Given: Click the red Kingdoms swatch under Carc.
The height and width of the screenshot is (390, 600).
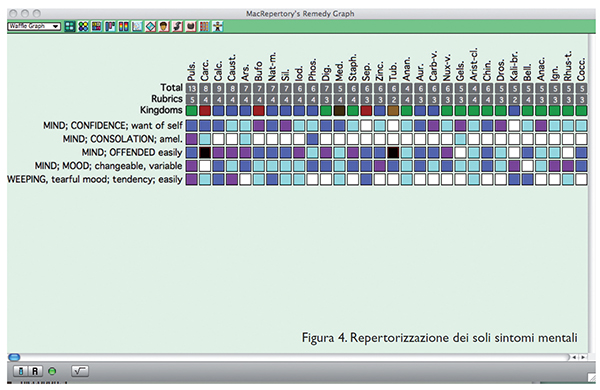Looking at the screenshot, I should point(205,110).
